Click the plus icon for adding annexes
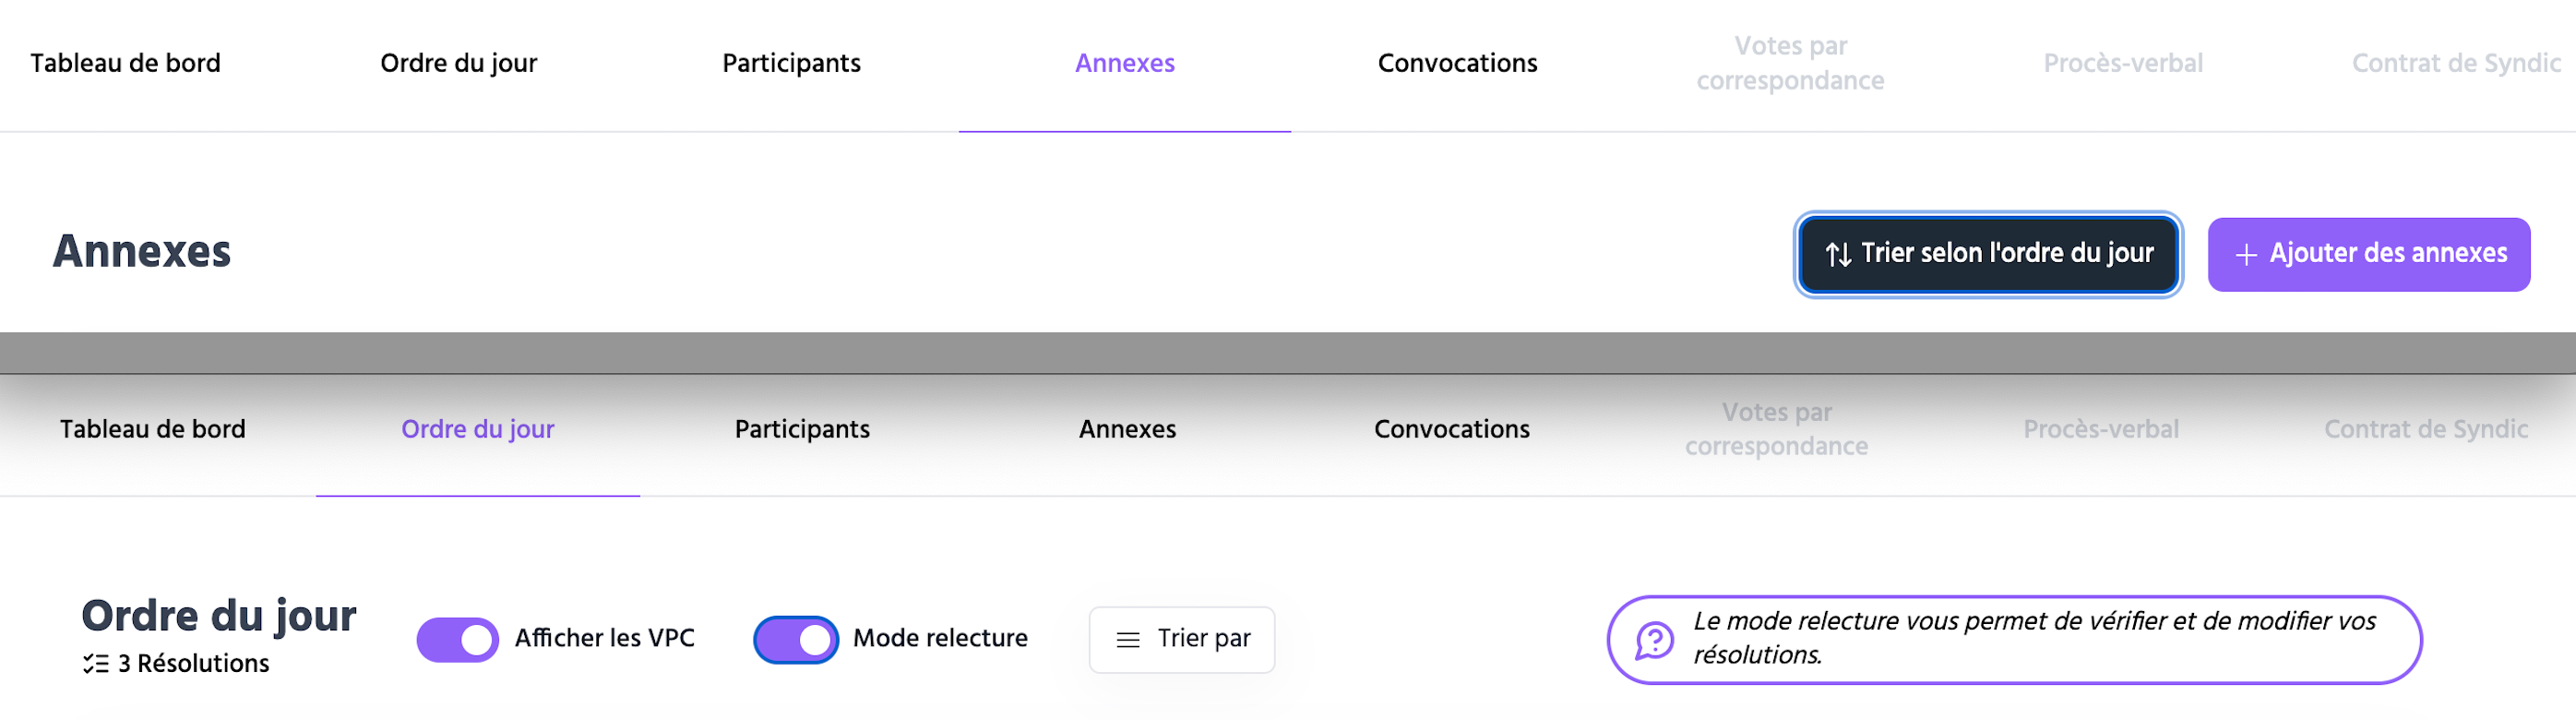2576x720 pixels. point(2246,256)
